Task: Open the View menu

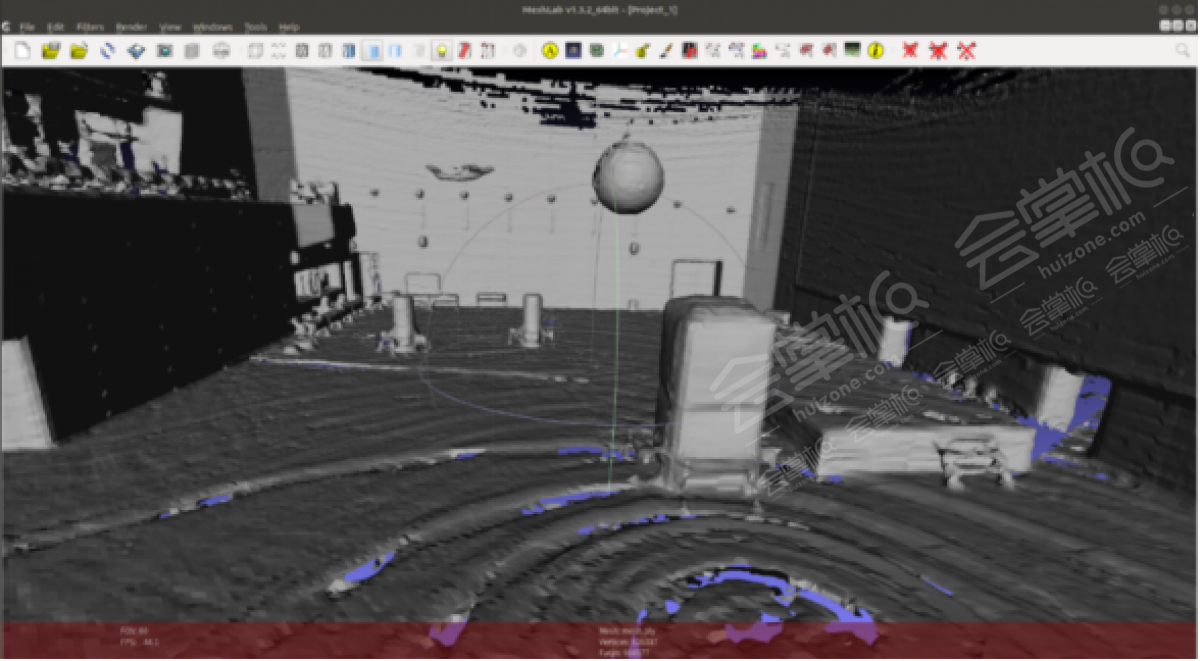Action: click(170, 27)
